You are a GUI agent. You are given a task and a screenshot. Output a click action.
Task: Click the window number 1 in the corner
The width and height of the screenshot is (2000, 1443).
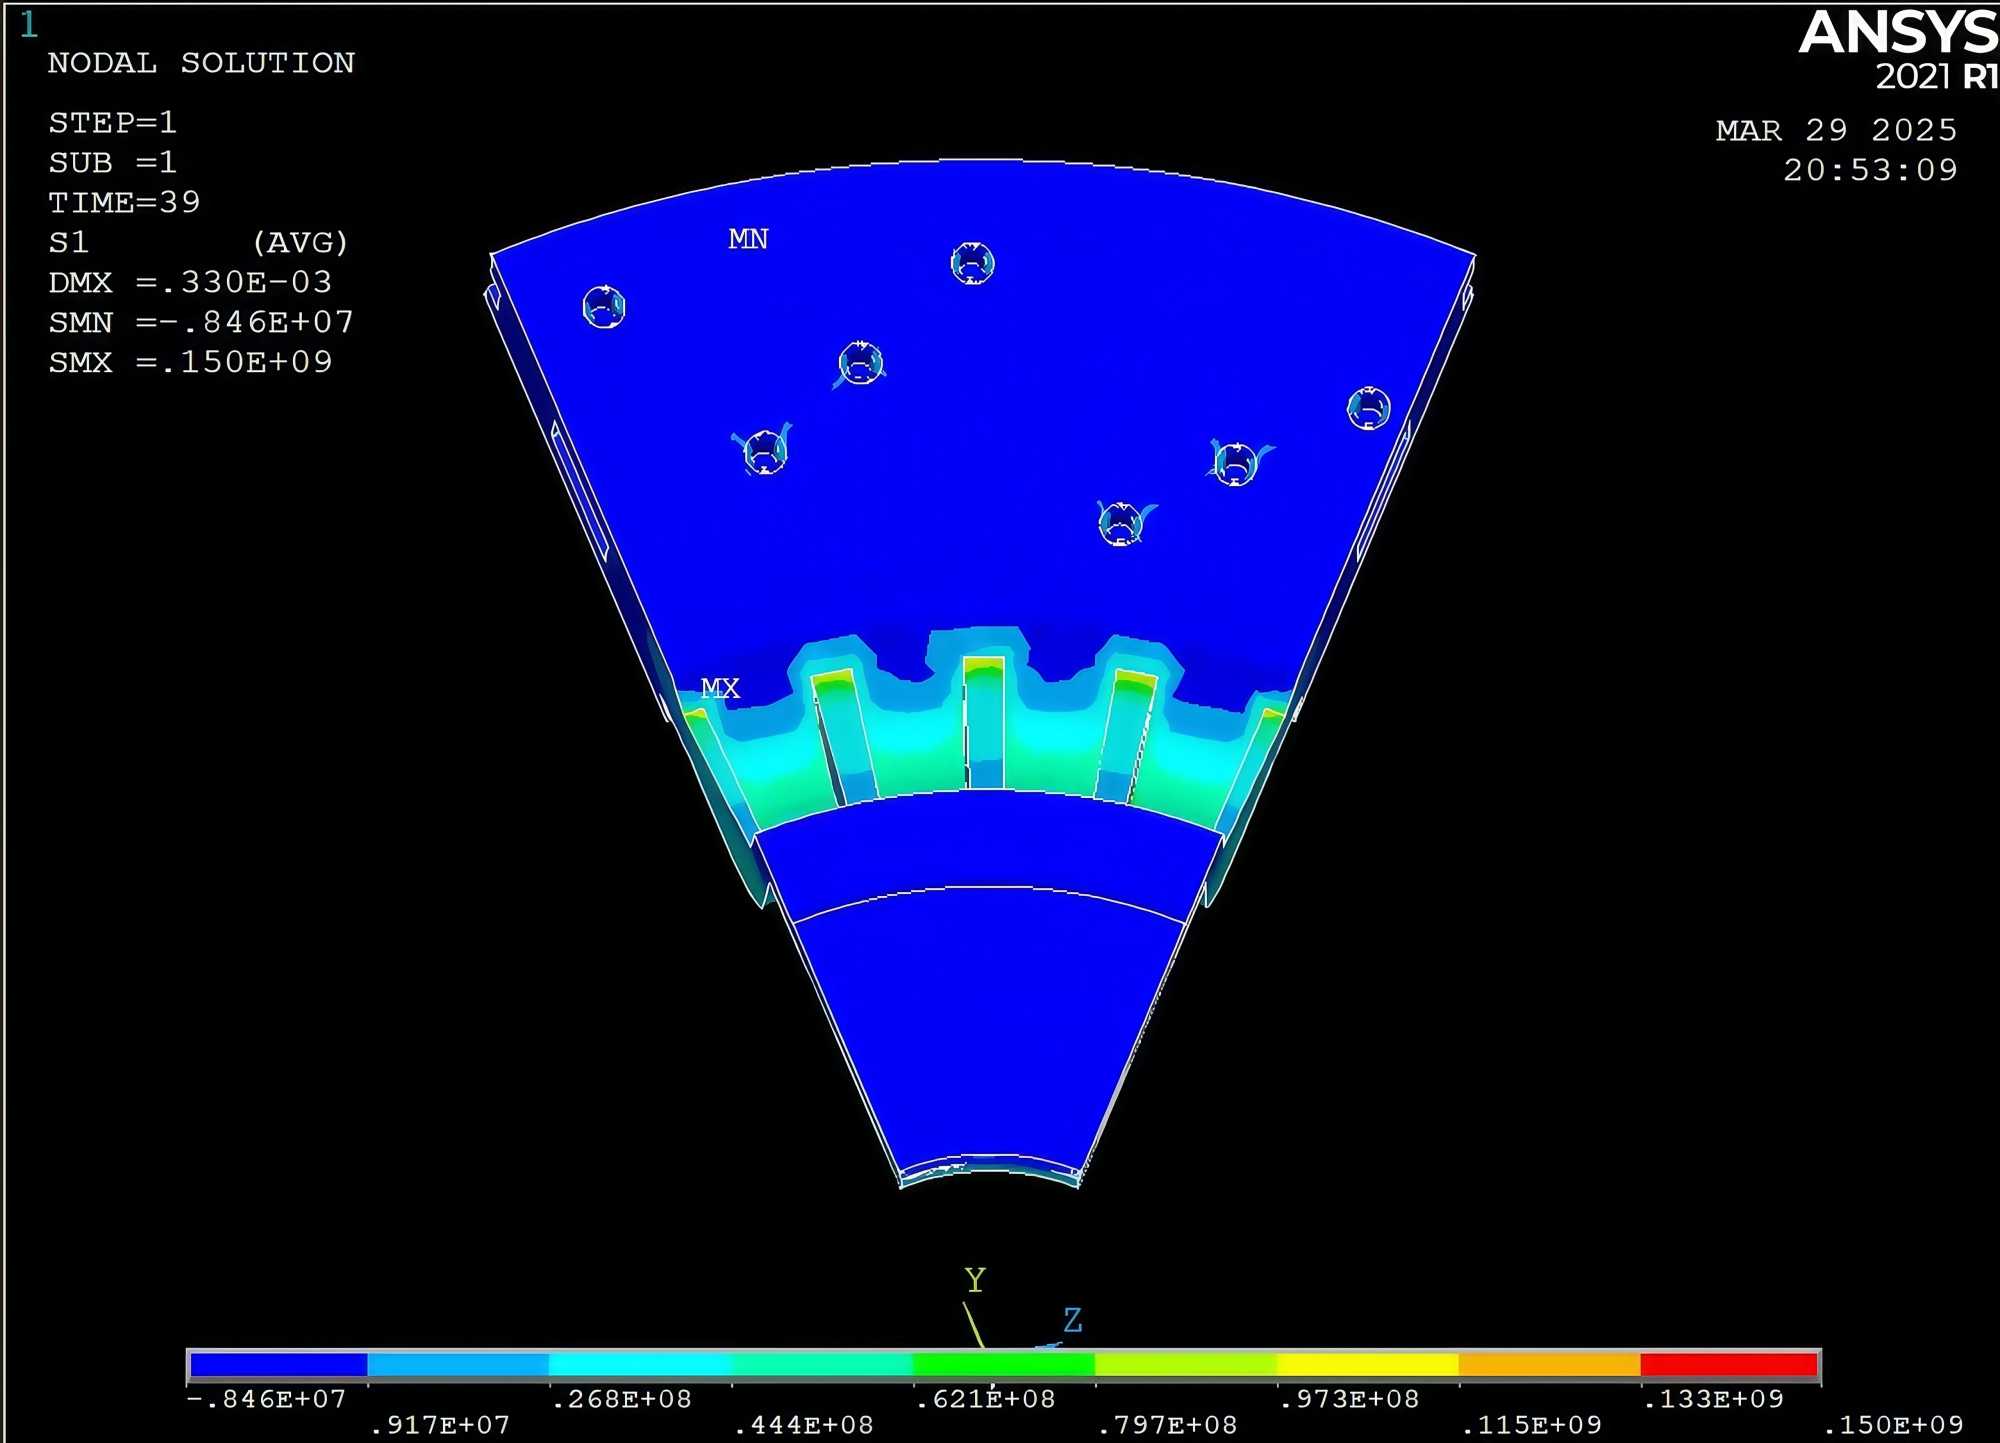[29, 25]
